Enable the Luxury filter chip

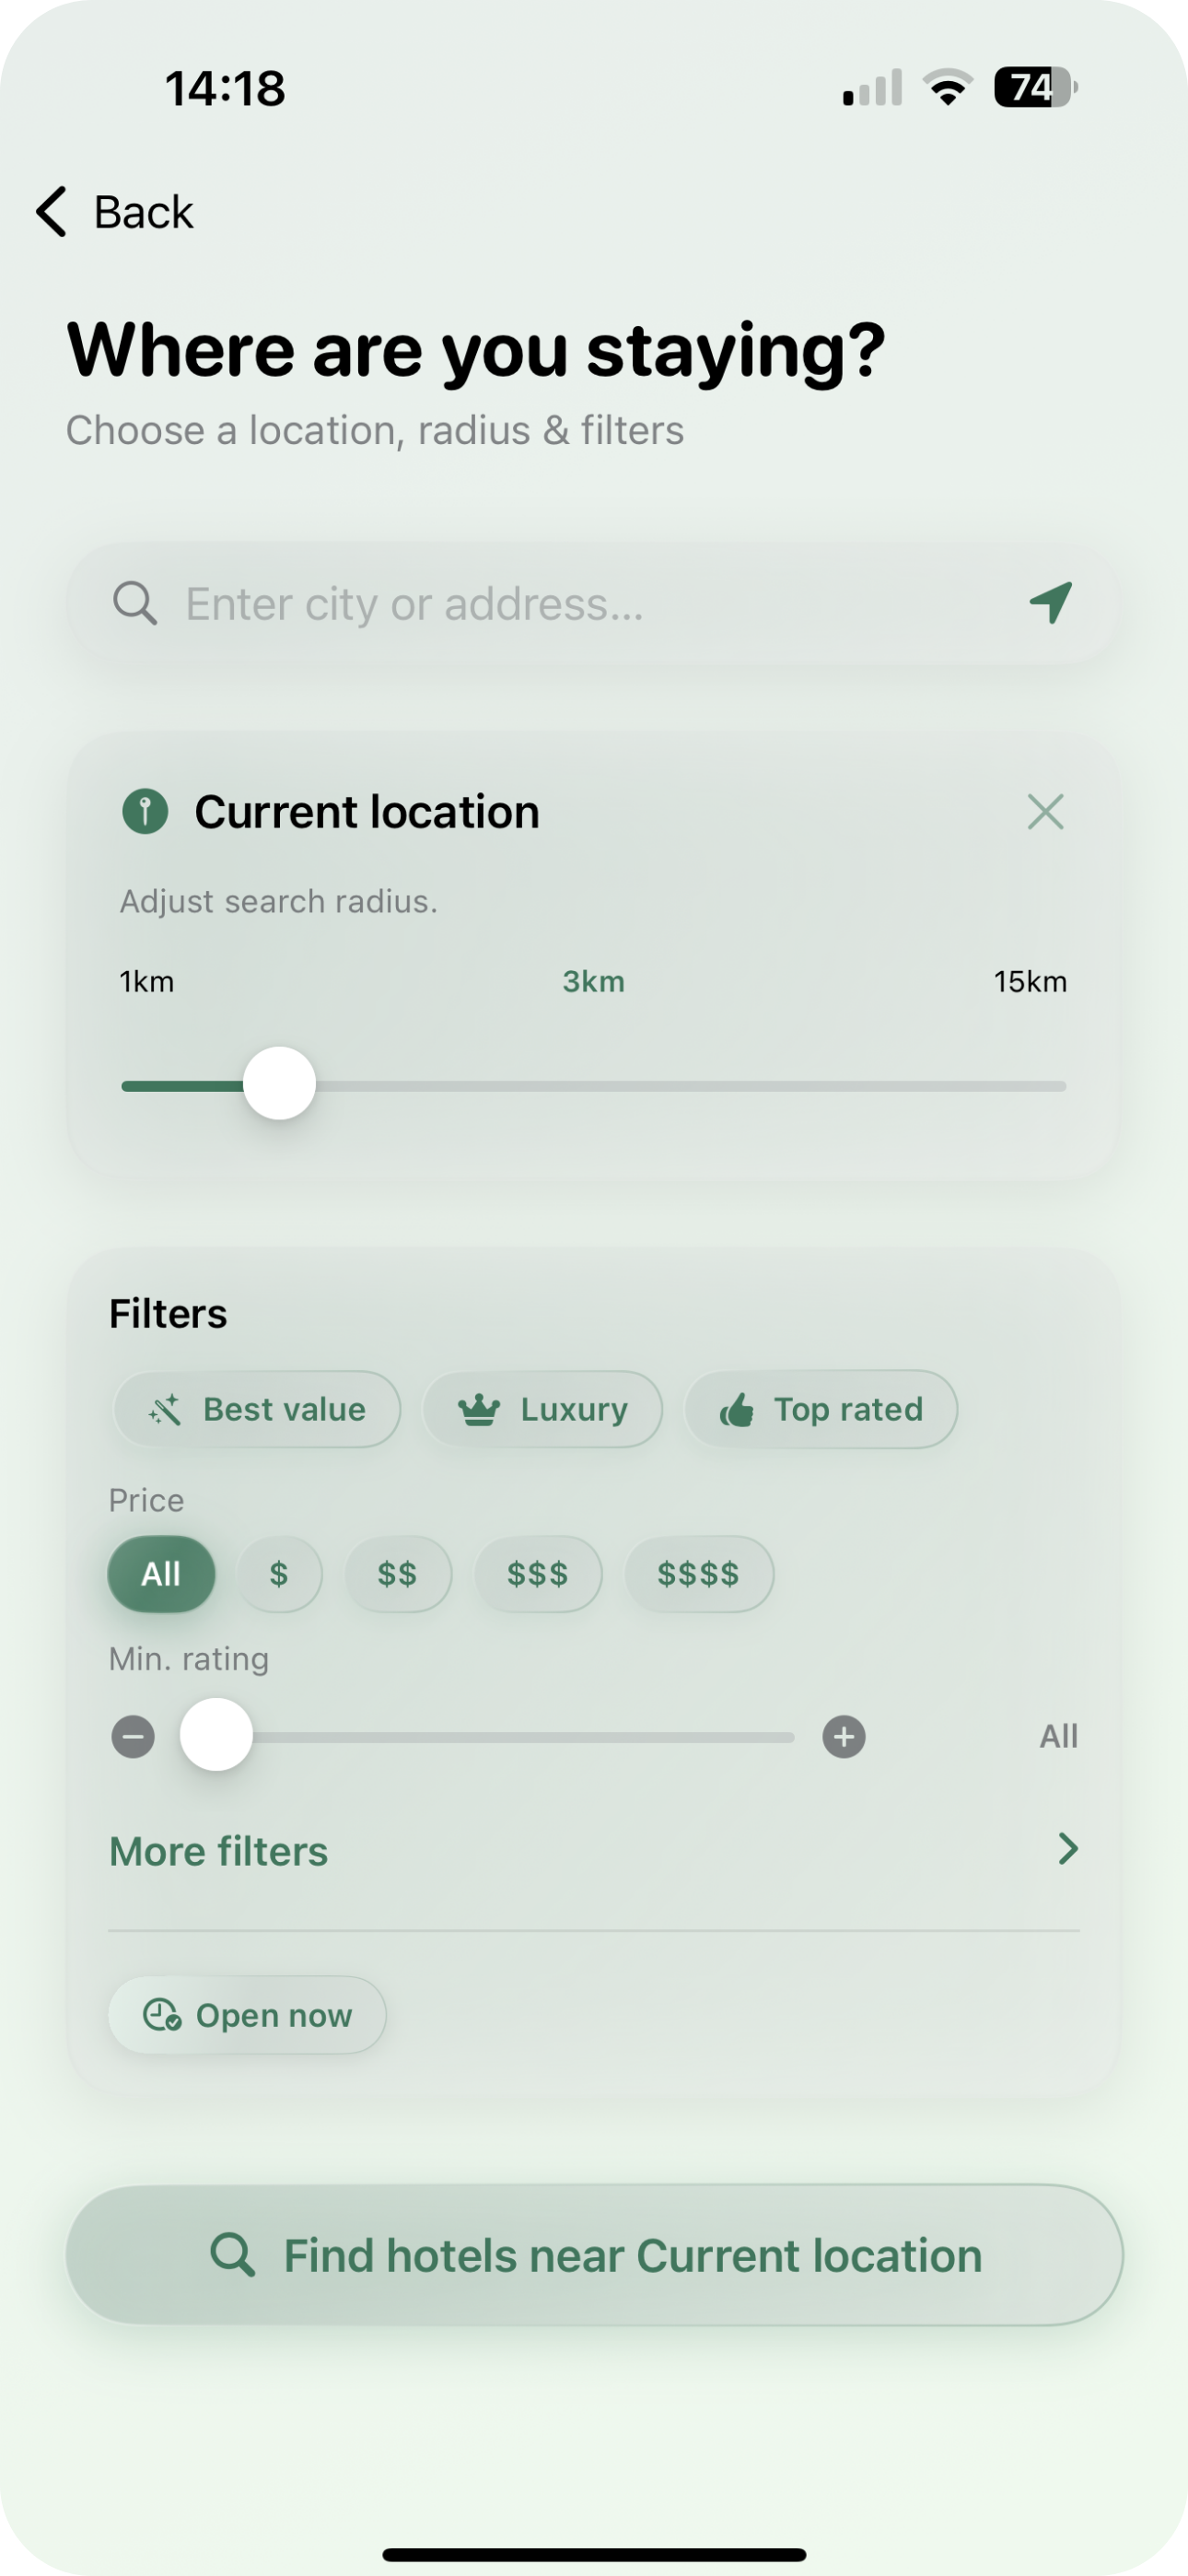[542, 1409]
